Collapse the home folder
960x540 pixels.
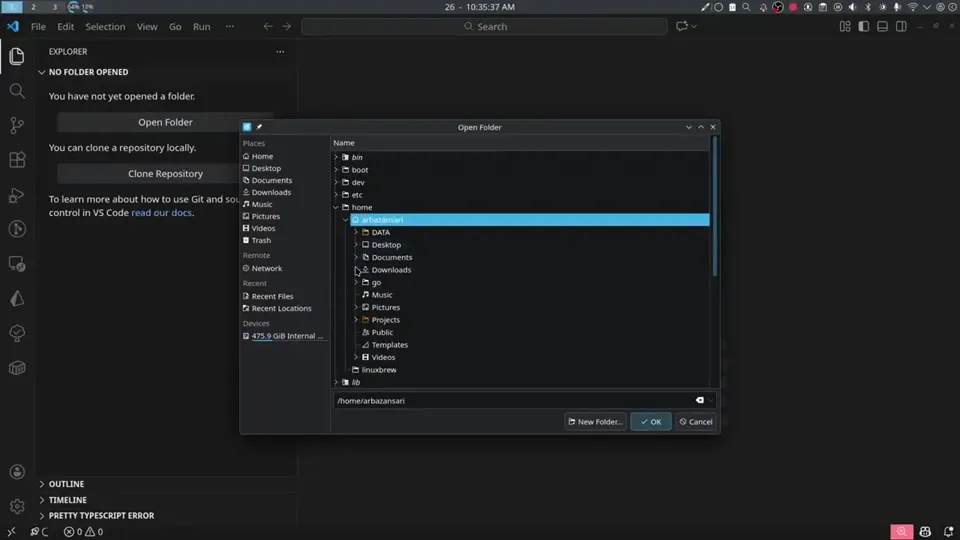[336, 207]
